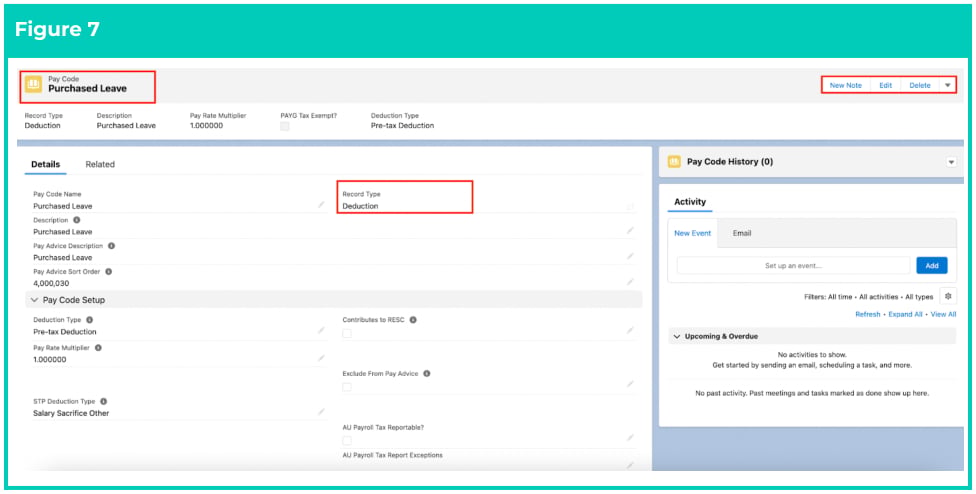
Task: Click the Pay Code History (0) title
Action: [x=730, y=162]
